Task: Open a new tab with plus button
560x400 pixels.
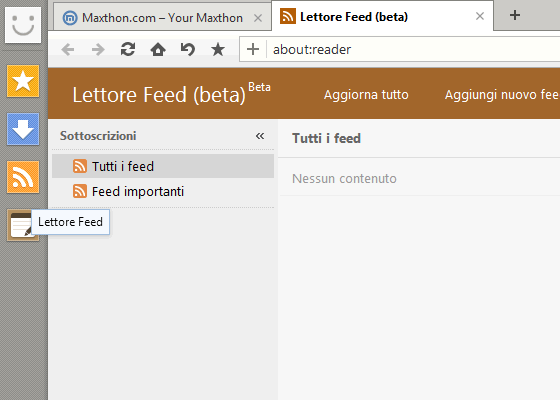Action: [x=515, y=15]
